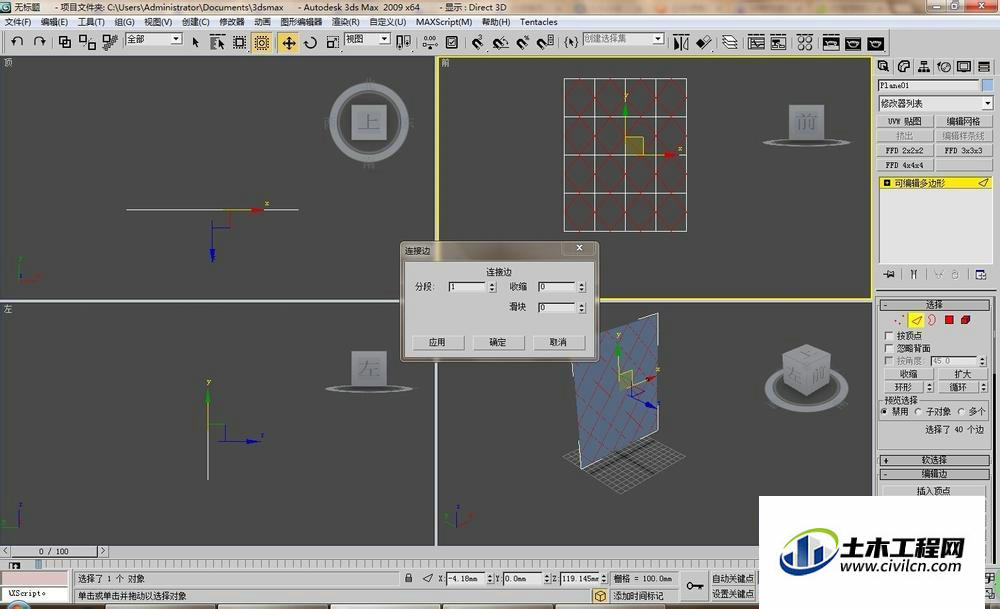The width and height of the screenshot is (1000, 609).
Task: Select the Vertex sub-object level icon
Action: coord(899,319)
